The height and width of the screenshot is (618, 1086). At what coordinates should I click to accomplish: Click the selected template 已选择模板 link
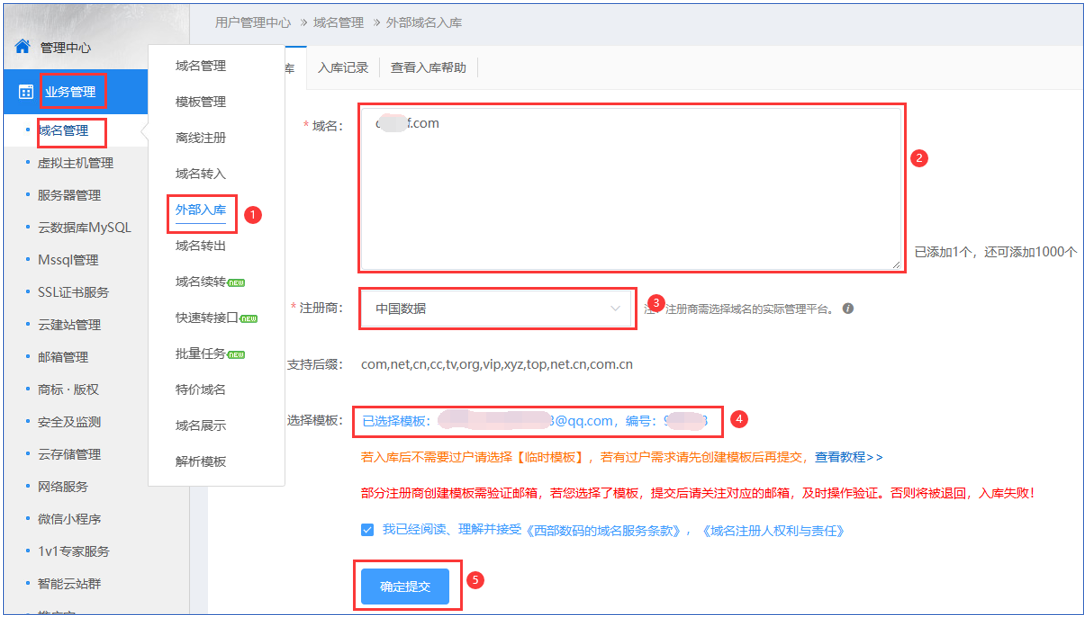coord(535,421)
